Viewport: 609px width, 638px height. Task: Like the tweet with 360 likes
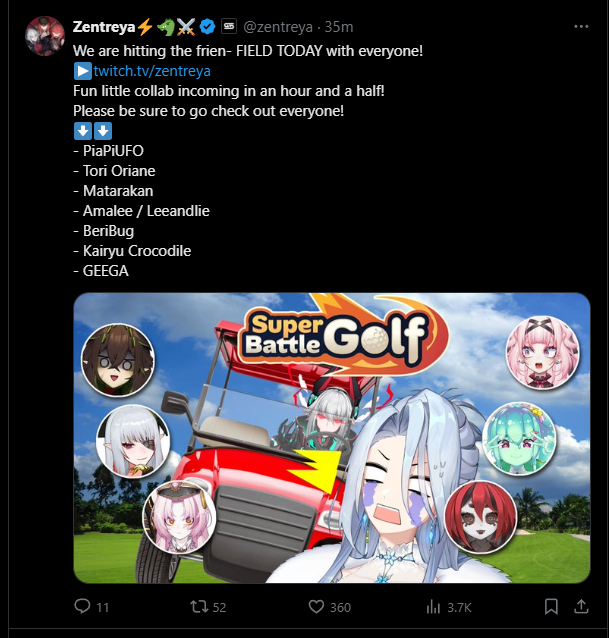tap(316, 607)
